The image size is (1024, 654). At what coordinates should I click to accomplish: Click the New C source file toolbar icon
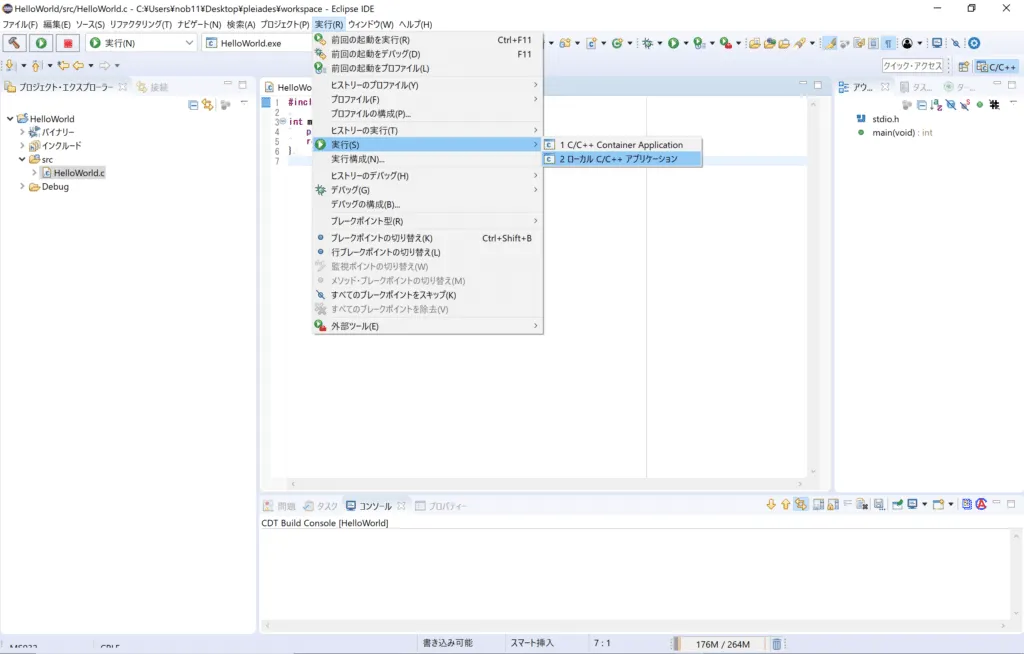tap(591, 43)
